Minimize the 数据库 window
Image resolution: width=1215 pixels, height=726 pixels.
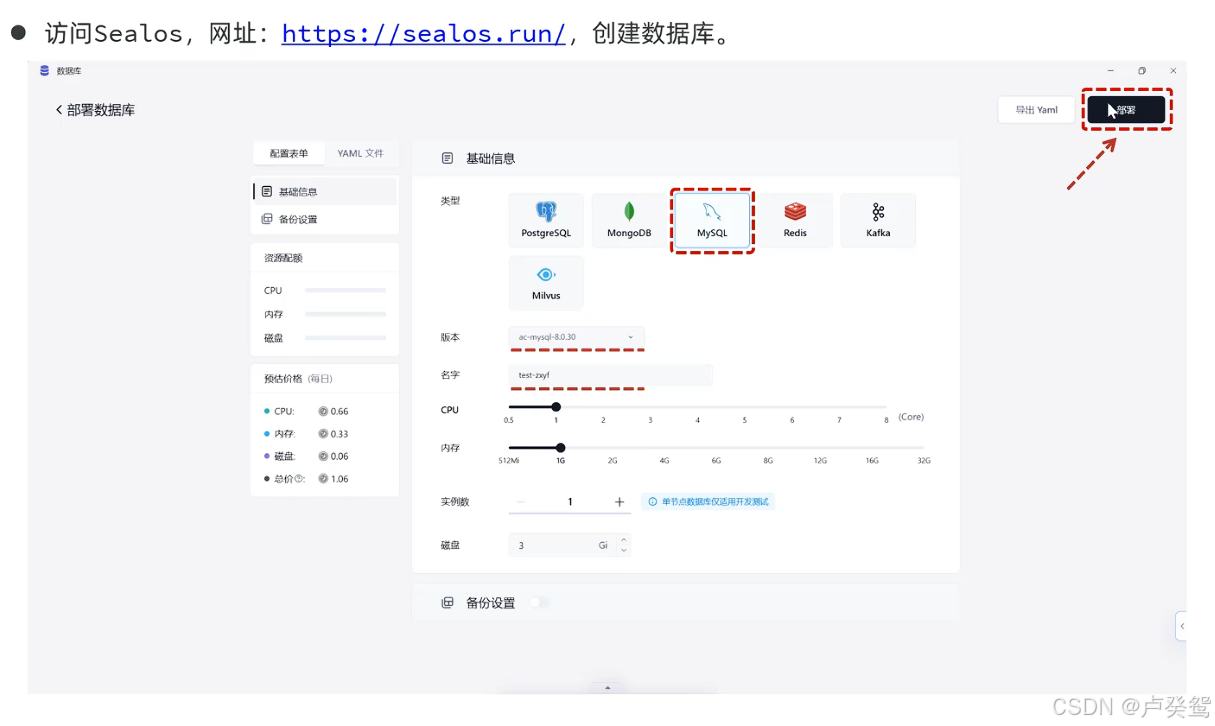coord(1110,71)
